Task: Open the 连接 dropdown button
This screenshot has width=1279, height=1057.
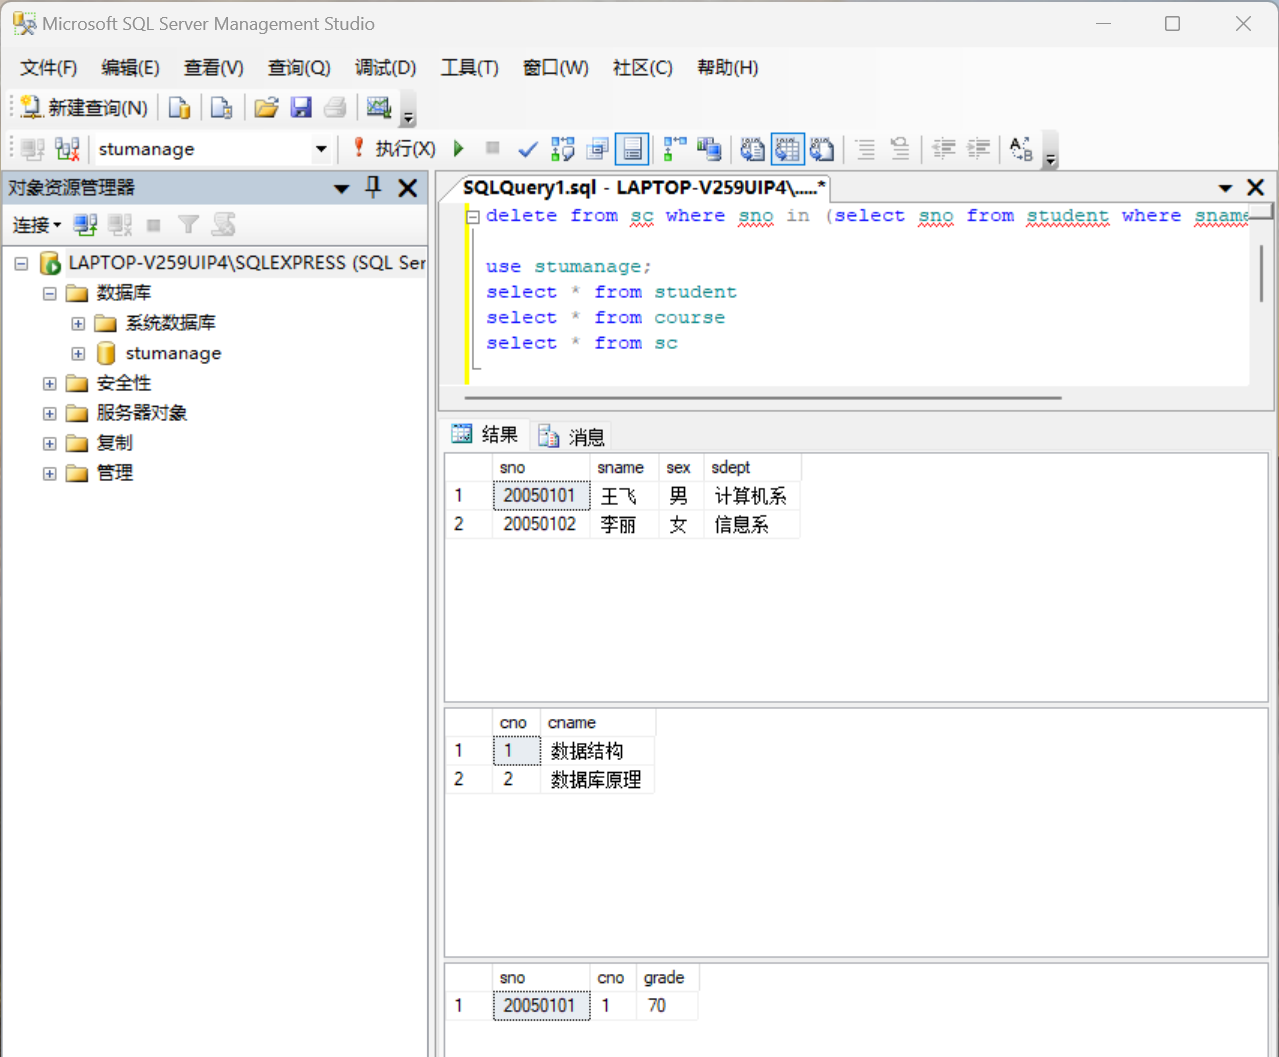Action: (x=37, y=225)
